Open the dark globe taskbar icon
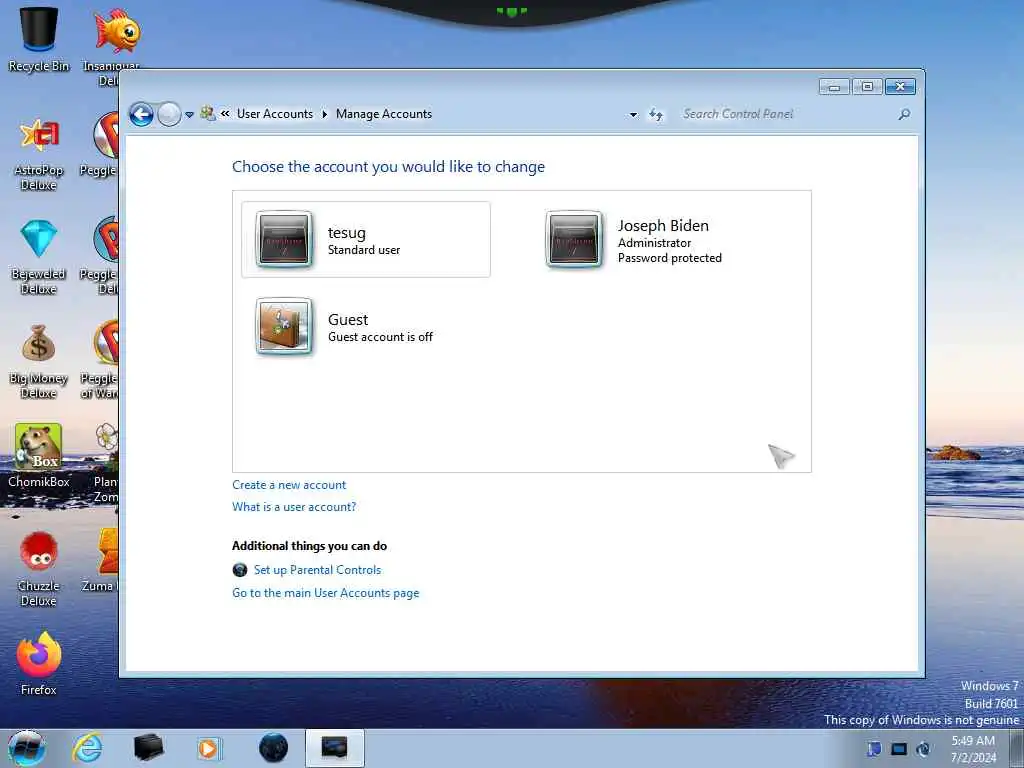This screenshot has height=768, width=1024. point(273,748)
